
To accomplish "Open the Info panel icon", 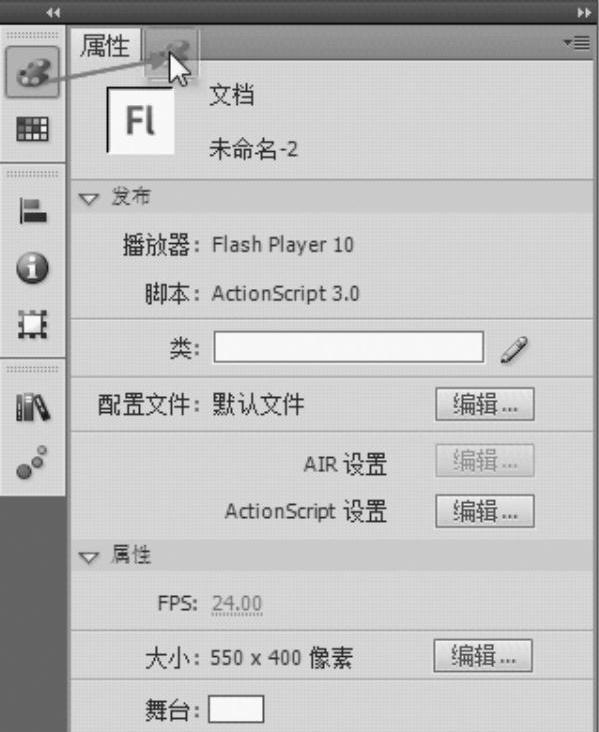I will click(x=32, y=268).
